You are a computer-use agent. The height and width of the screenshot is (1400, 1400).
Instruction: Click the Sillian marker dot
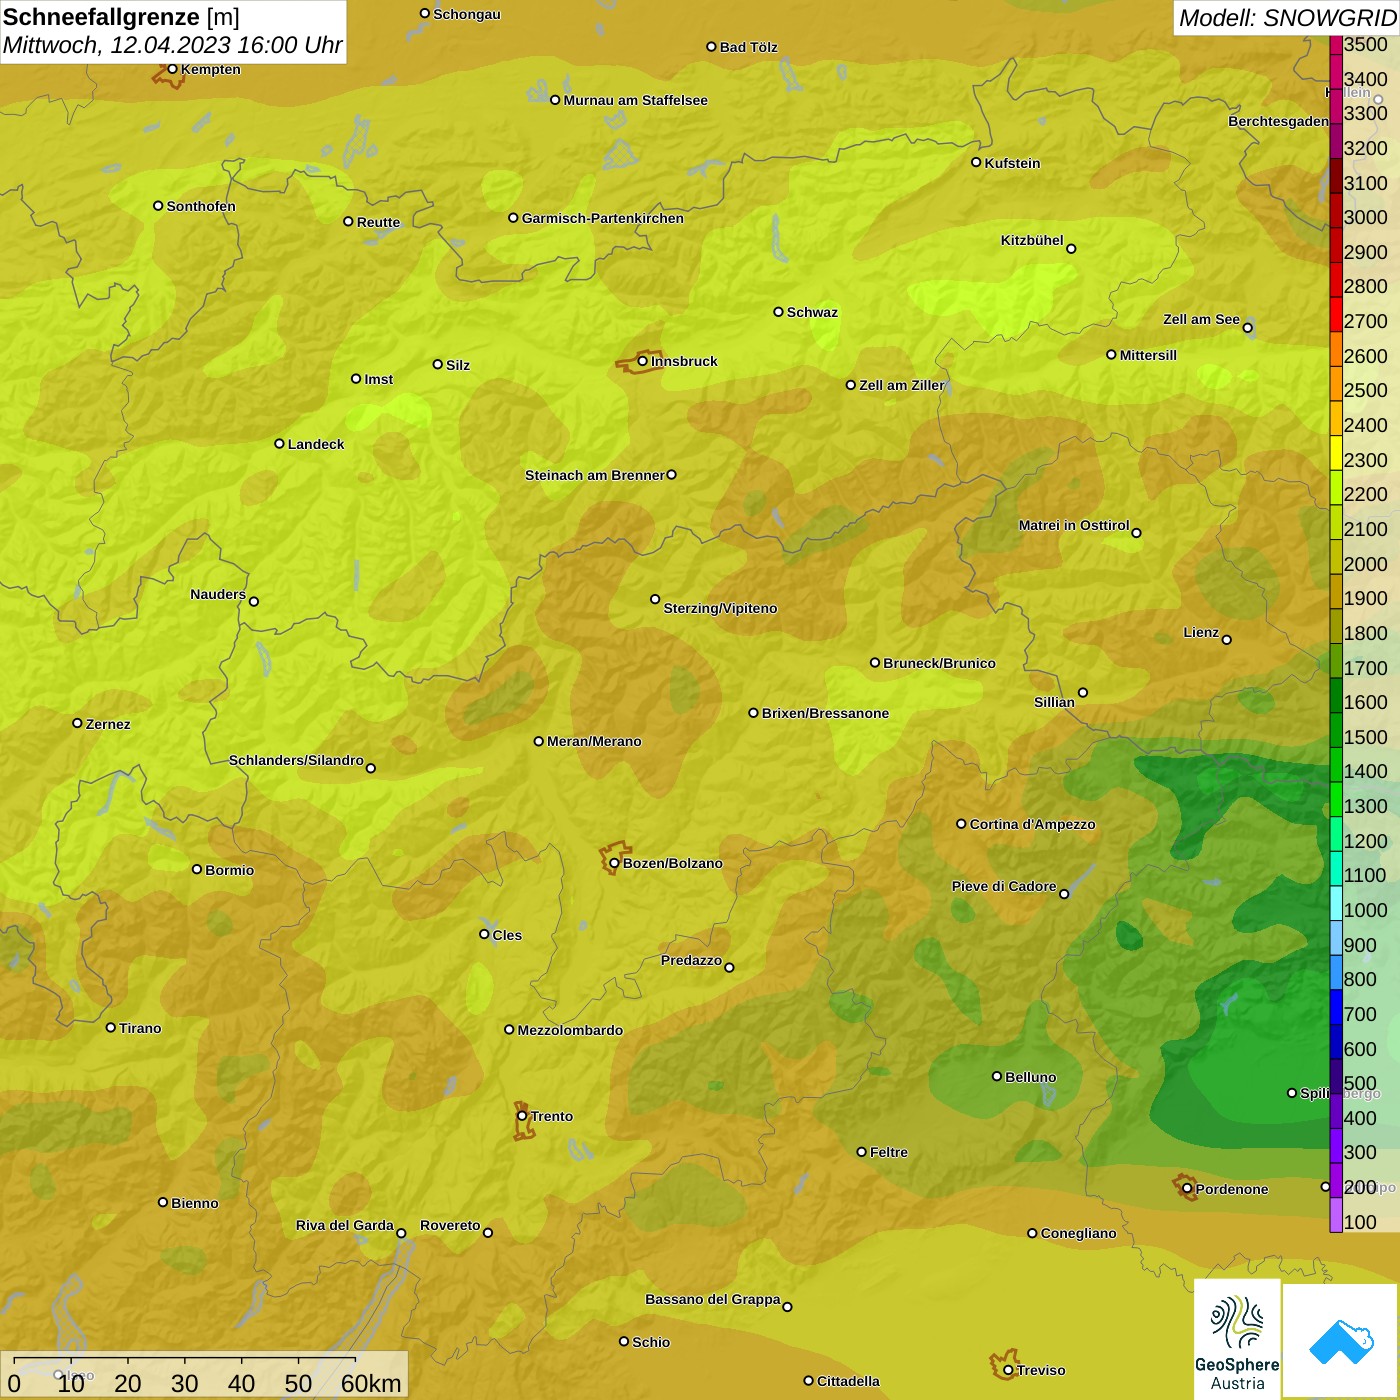point(1083,692)
